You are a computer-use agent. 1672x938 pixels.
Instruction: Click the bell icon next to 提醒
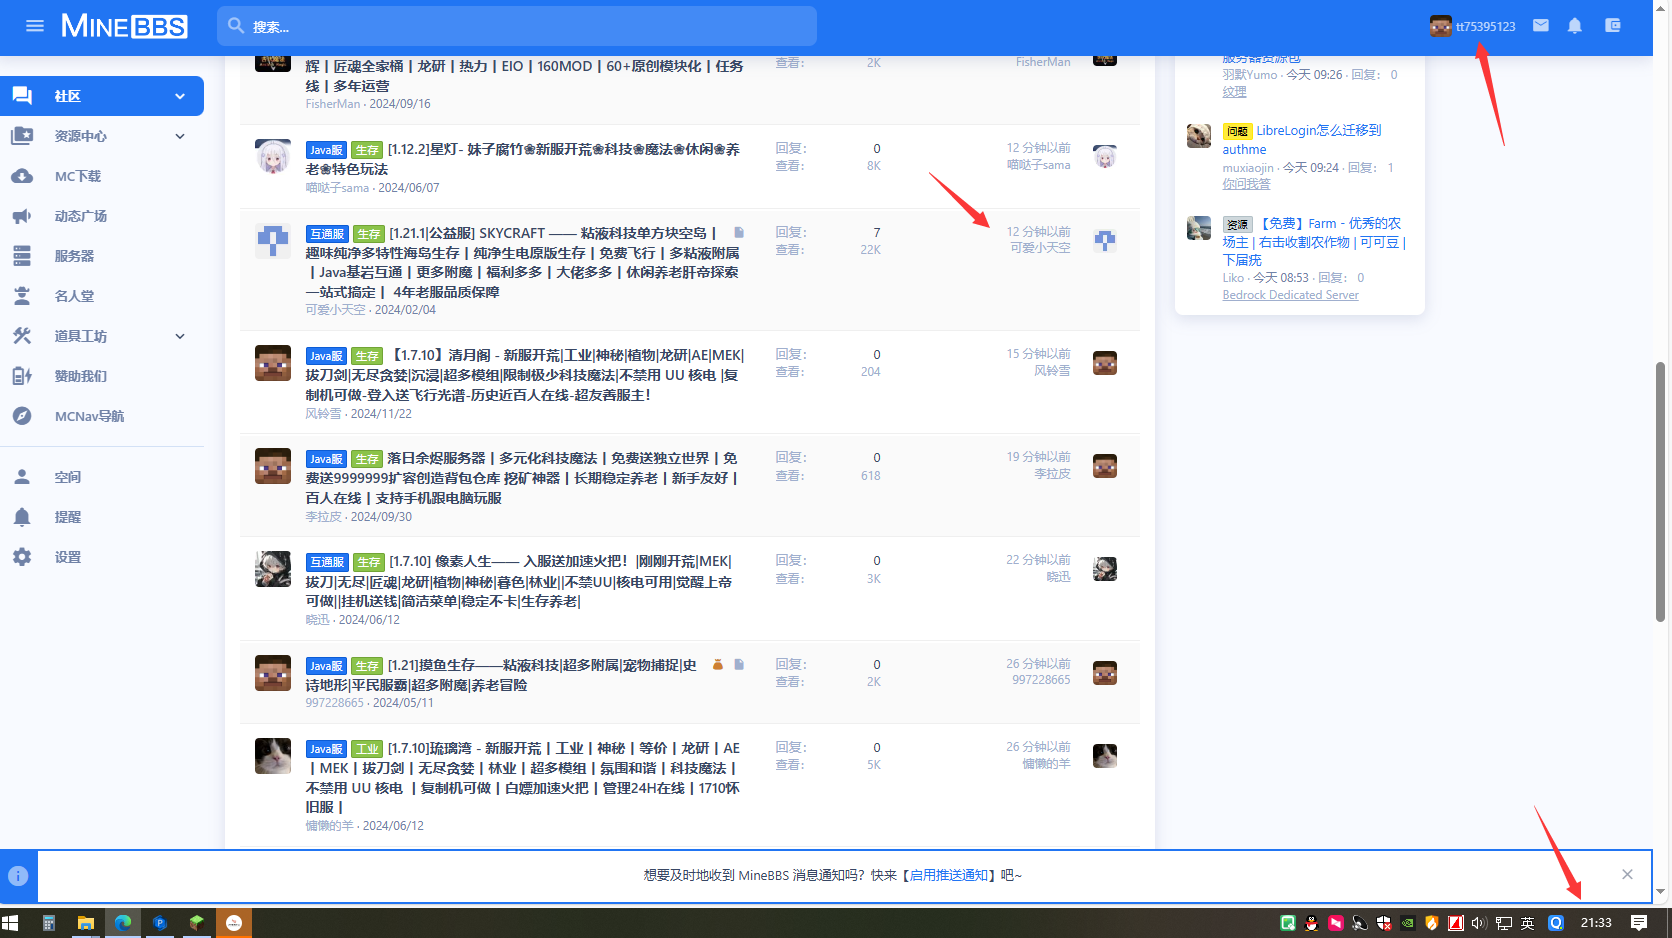[x=22, y=517]
